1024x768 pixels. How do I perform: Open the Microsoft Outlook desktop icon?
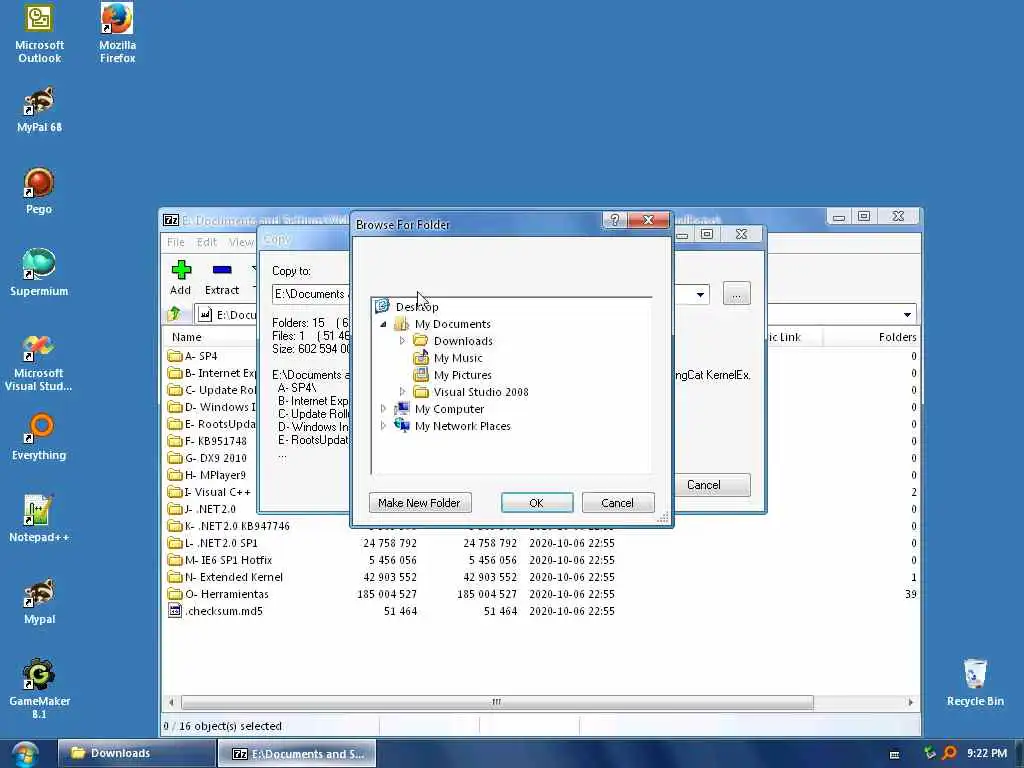(39, 33)
